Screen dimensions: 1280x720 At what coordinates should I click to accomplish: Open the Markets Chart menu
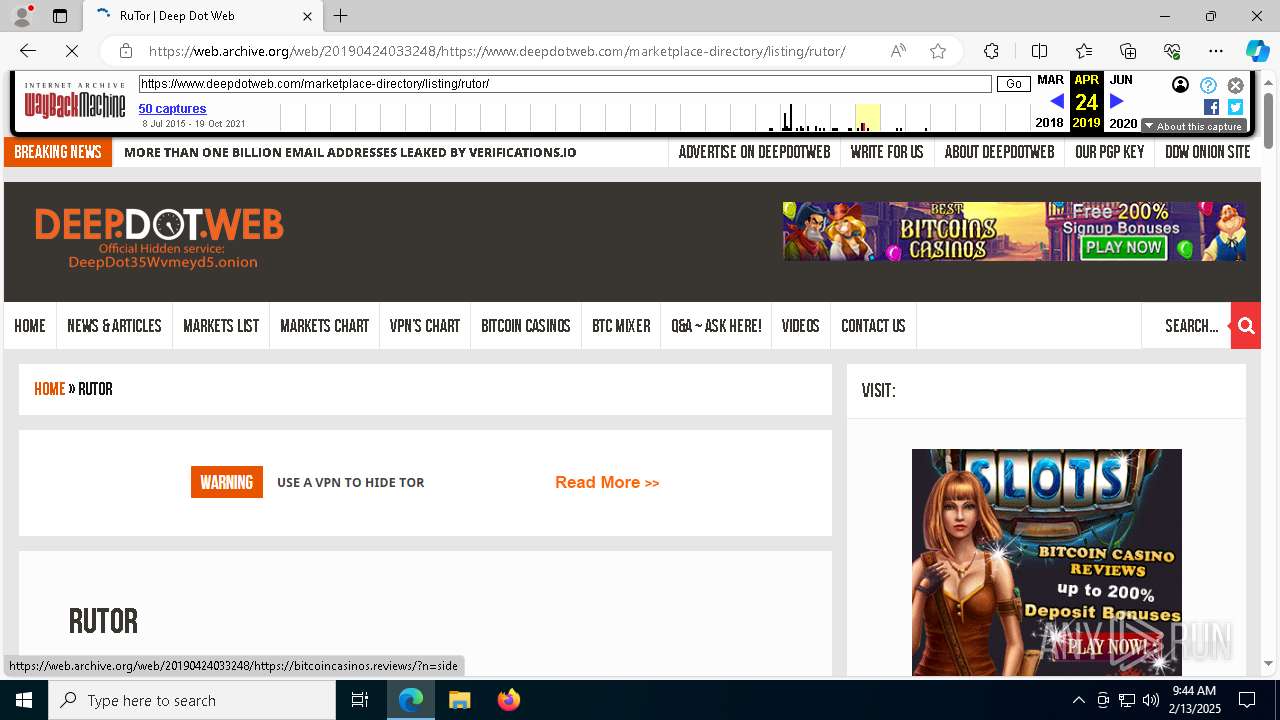coord(324,326)
